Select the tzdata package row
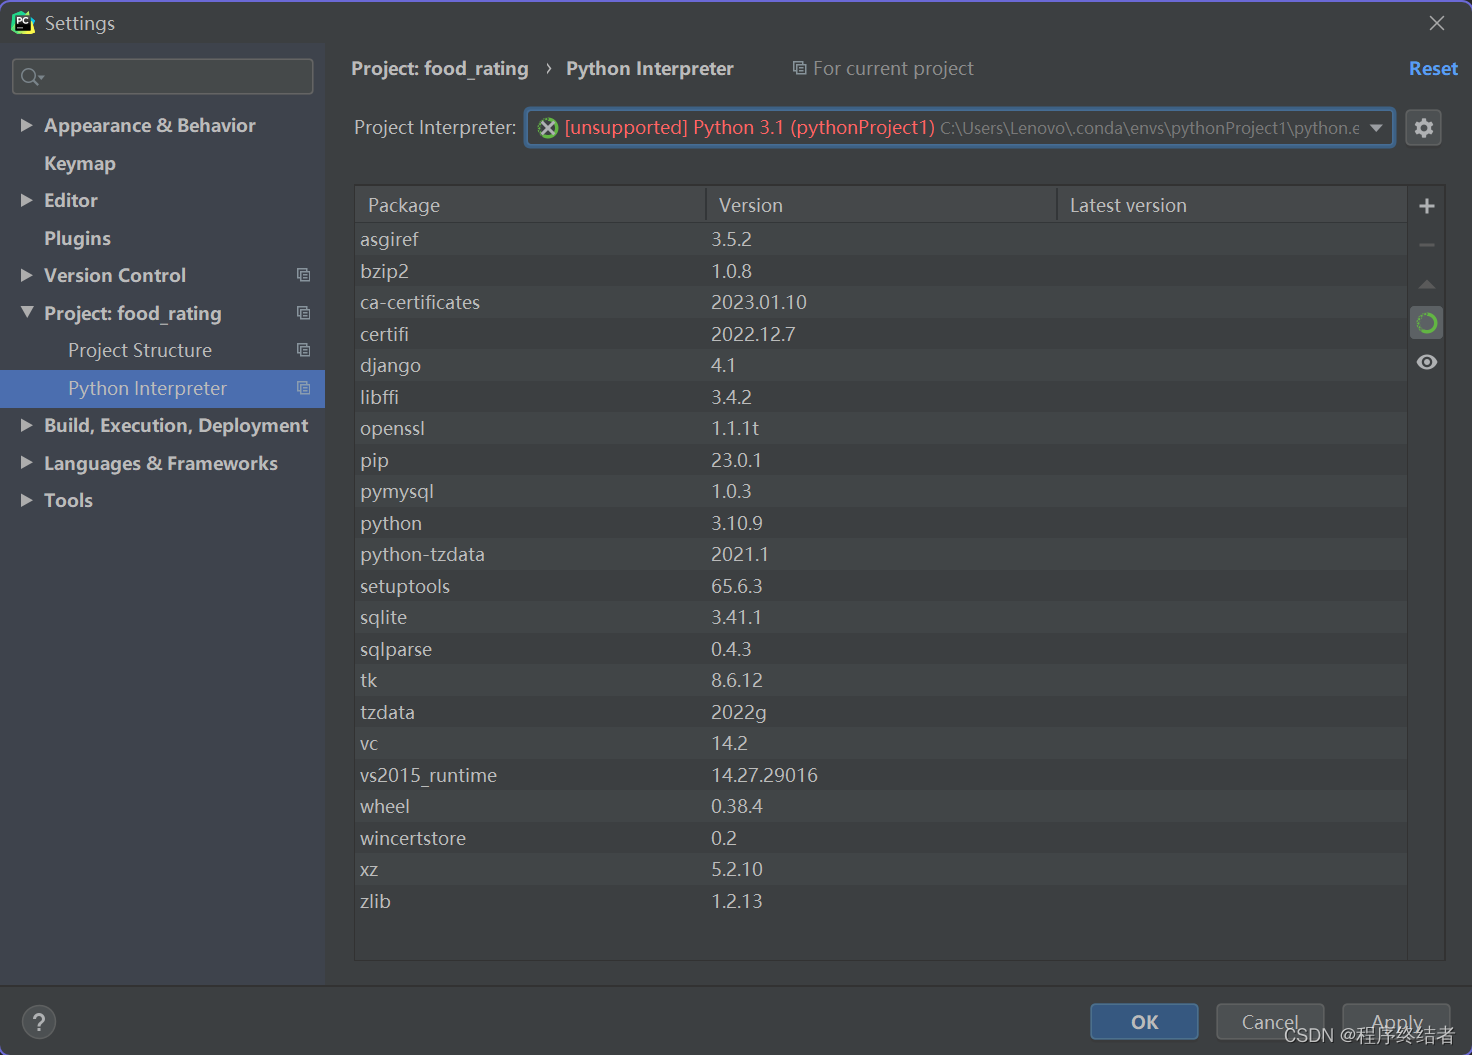The image size is (1472, 1055). pos(880,712)
